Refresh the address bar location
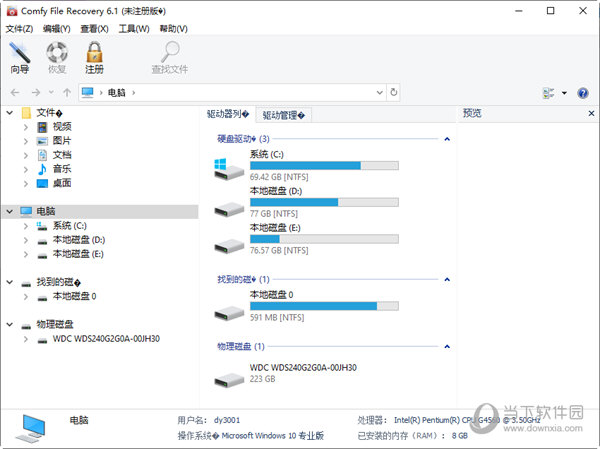Viewport: 600px width, 449px height. (394, 92)
